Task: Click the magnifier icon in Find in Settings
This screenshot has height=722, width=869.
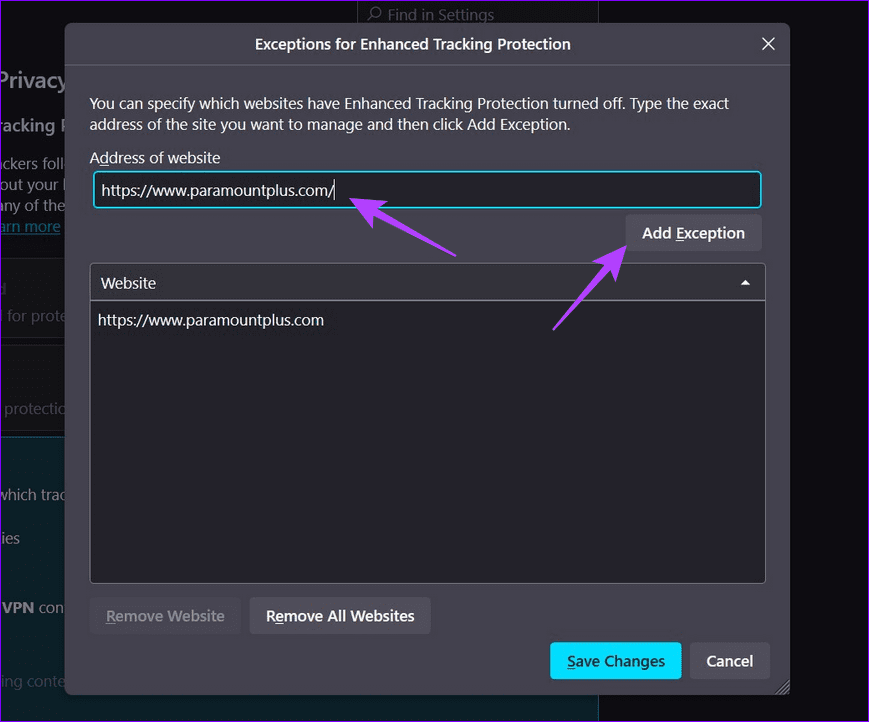Action: pyautogui.click(x=375, y=14)
